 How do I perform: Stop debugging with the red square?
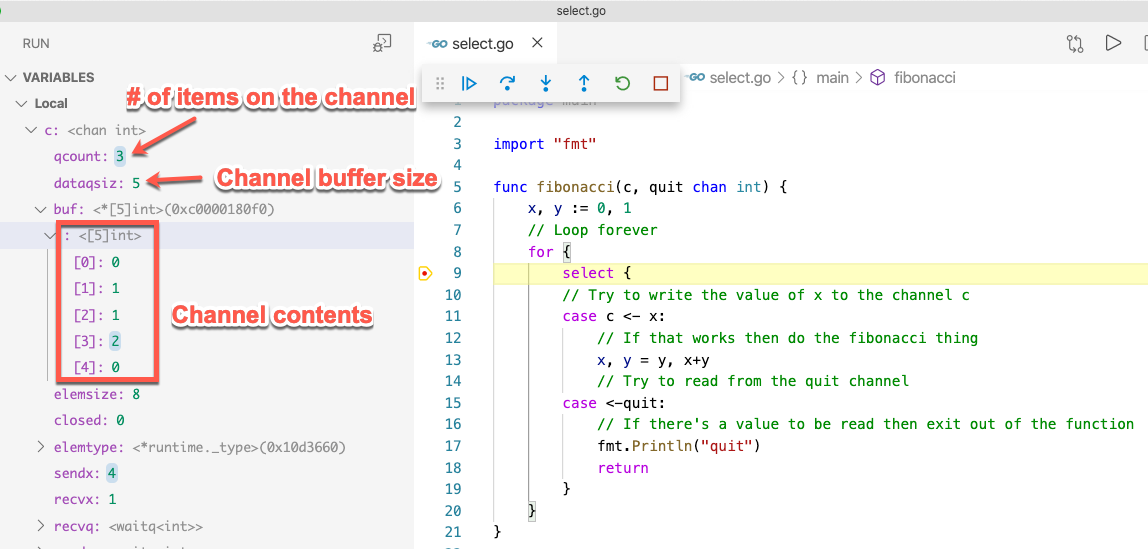660,83
